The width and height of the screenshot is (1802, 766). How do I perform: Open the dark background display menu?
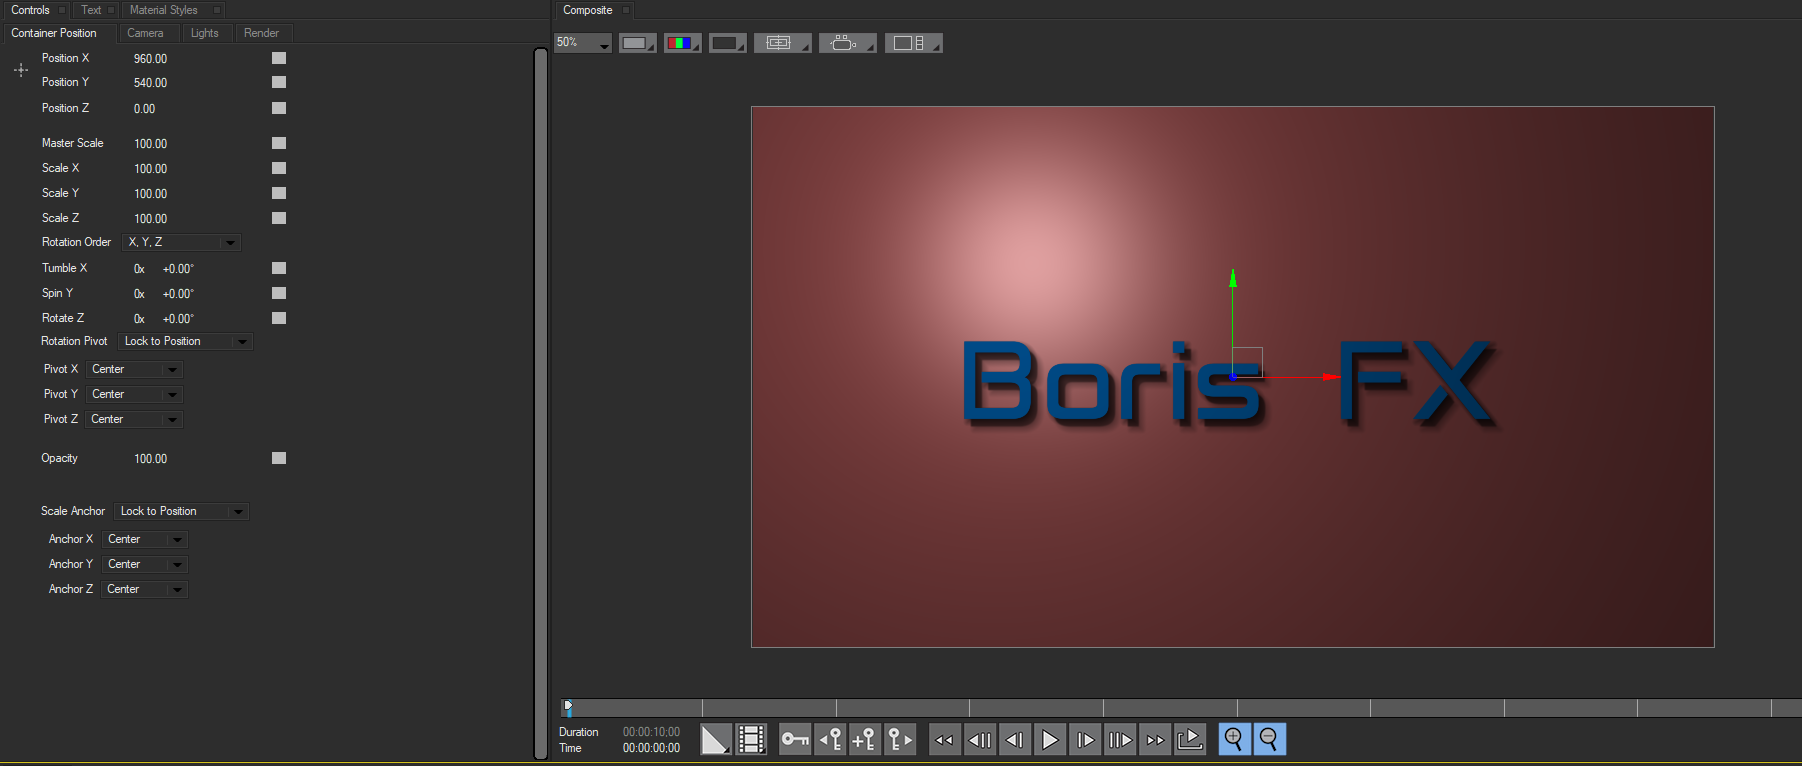point(727,43)
